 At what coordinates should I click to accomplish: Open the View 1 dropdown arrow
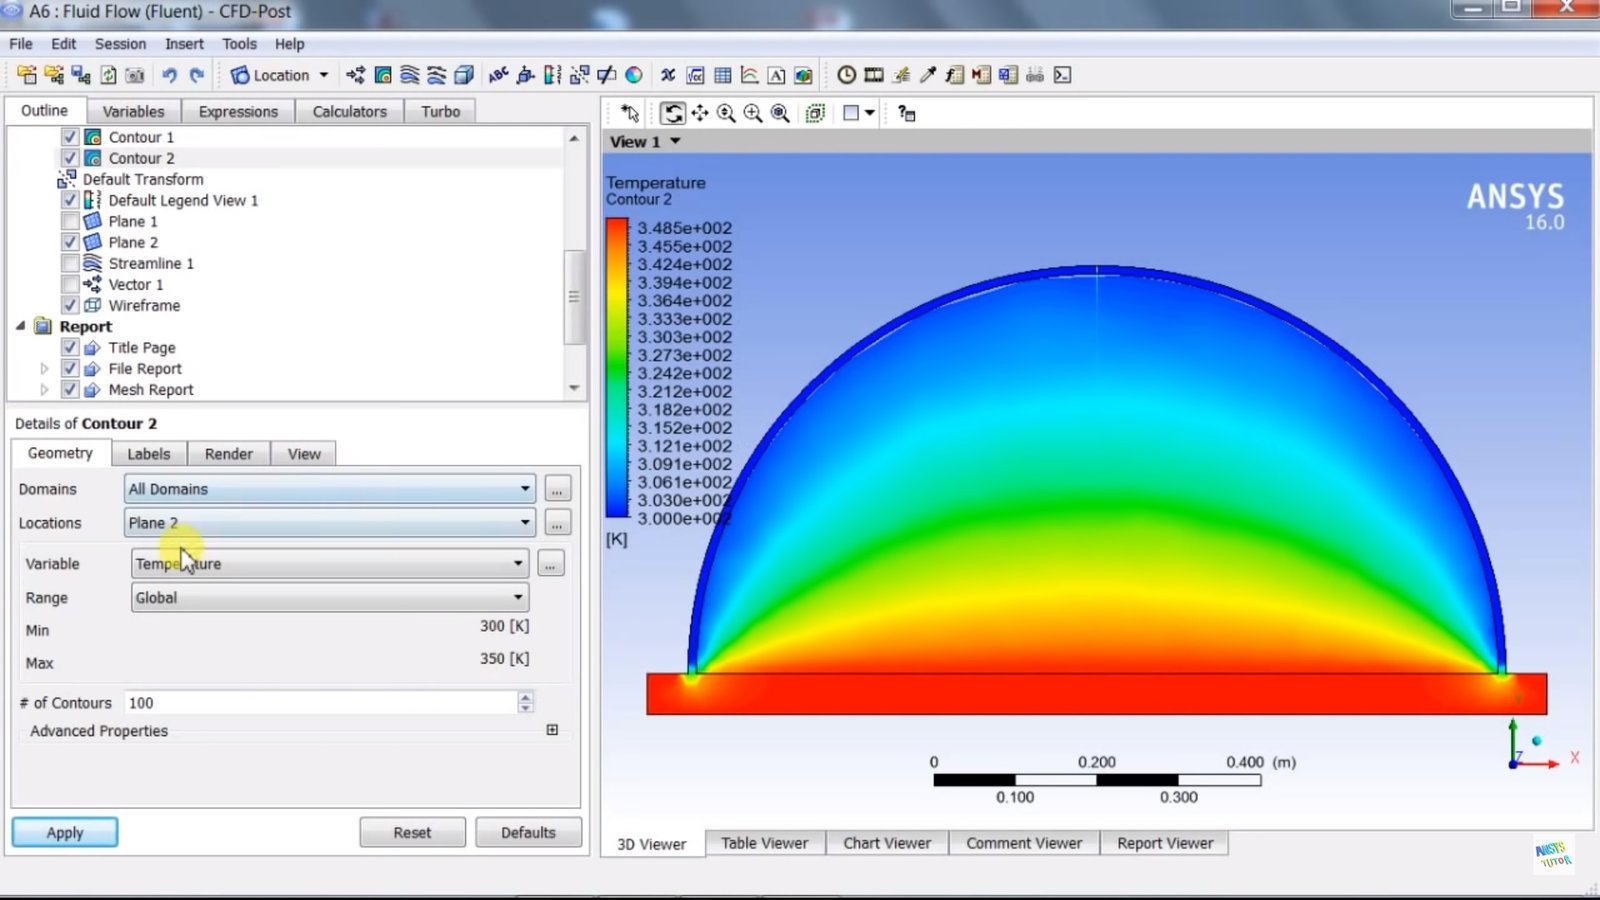point(676,141)
